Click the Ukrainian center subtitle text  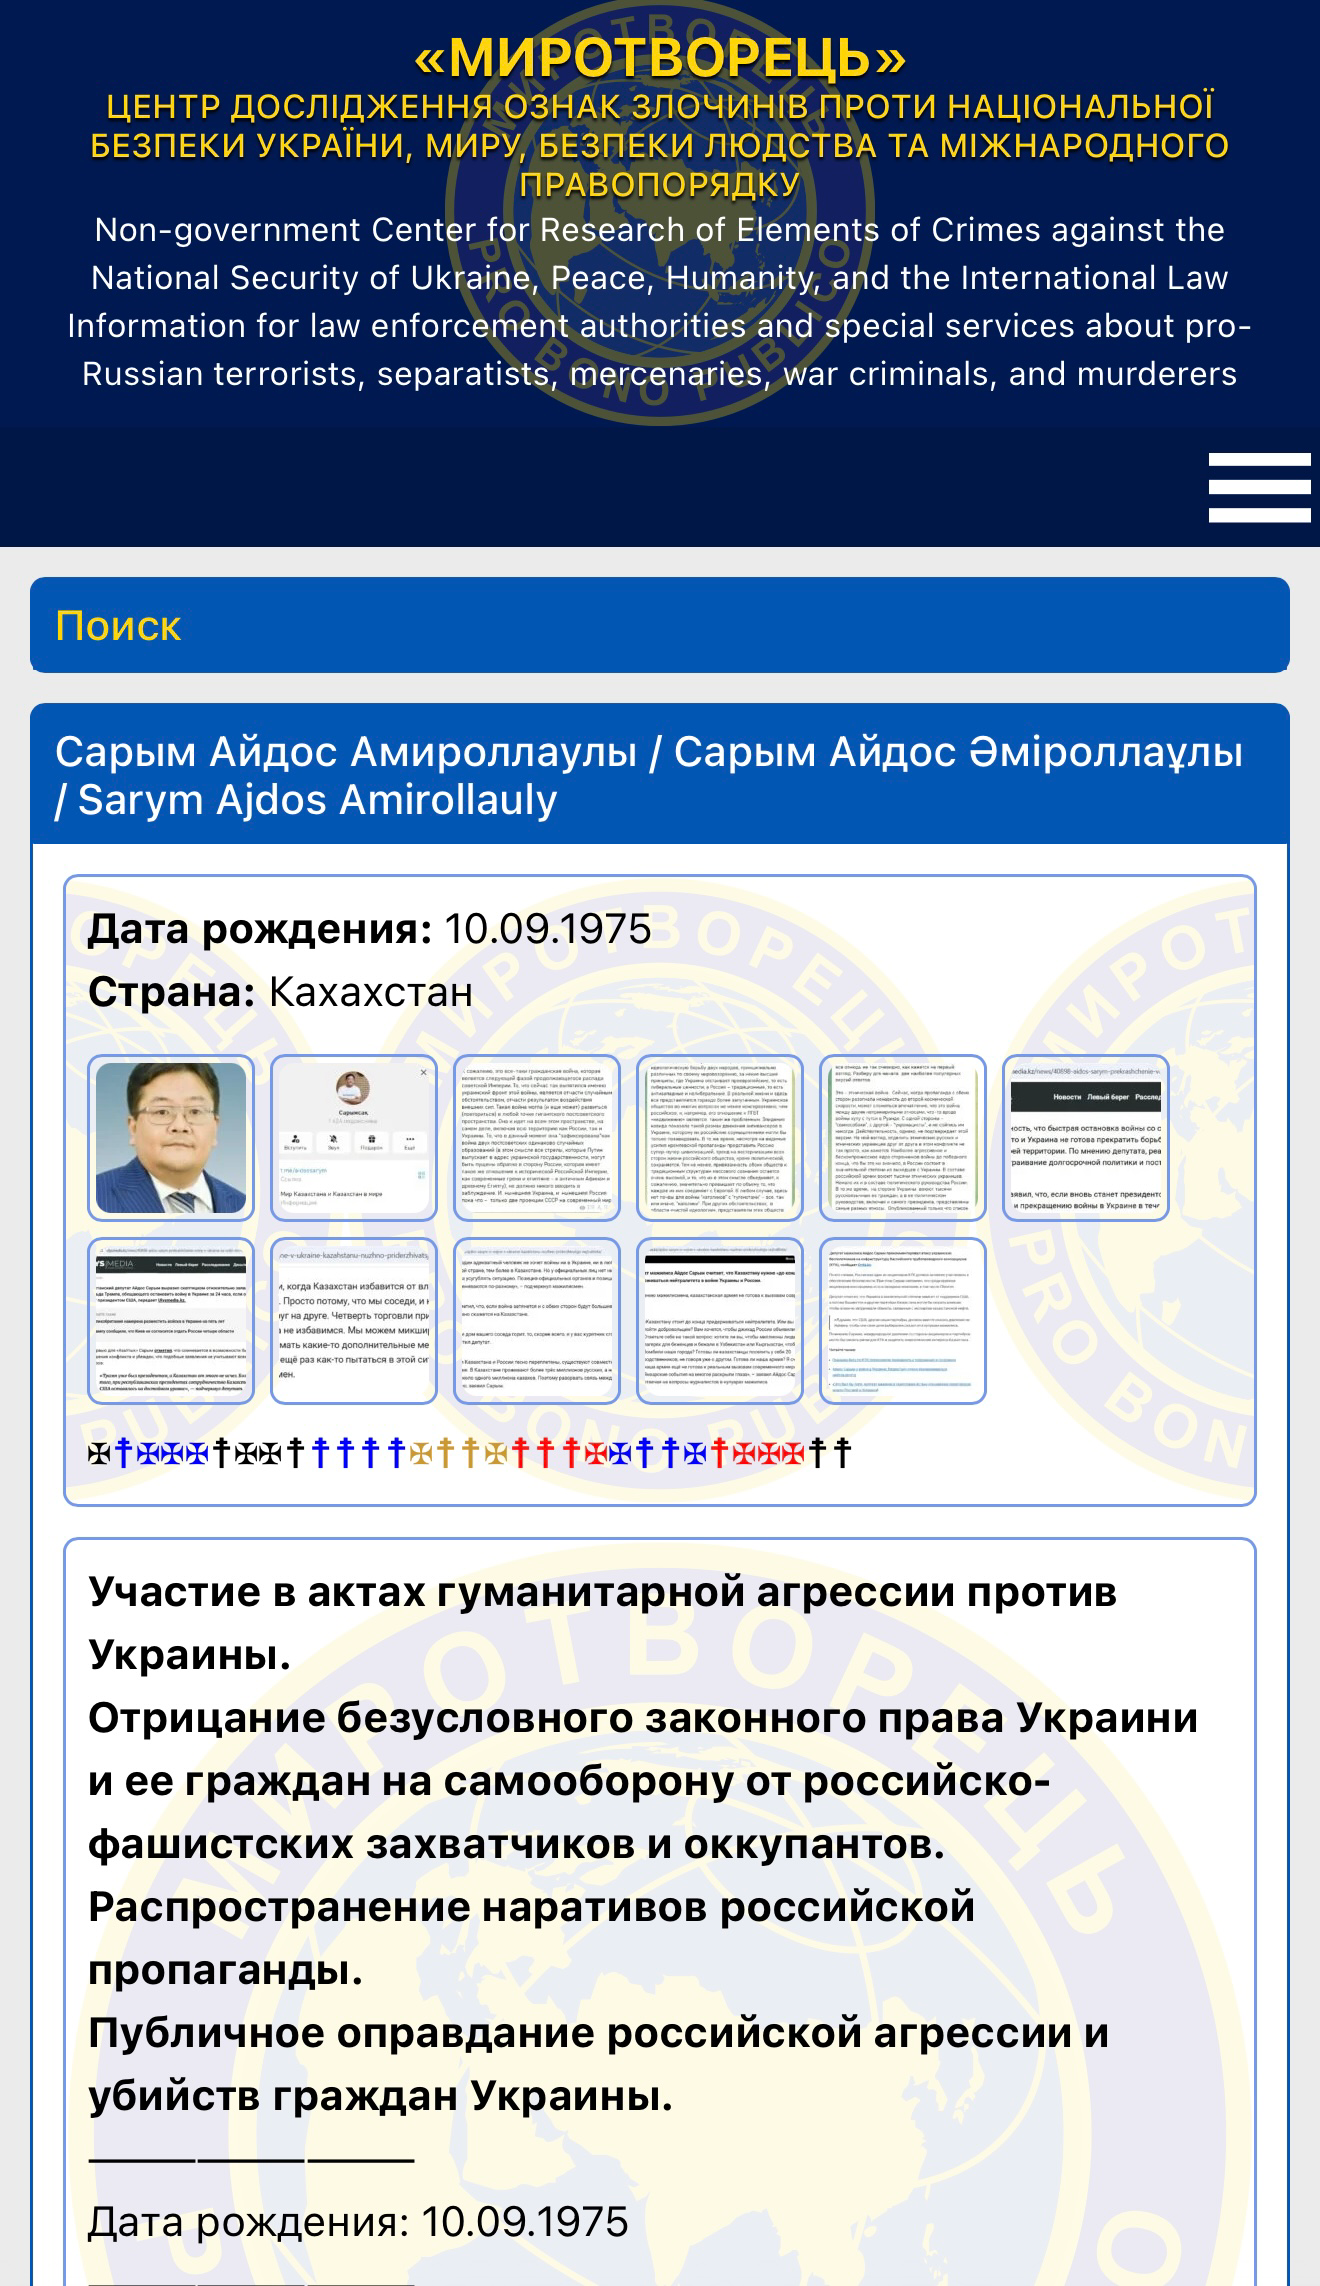660,146
